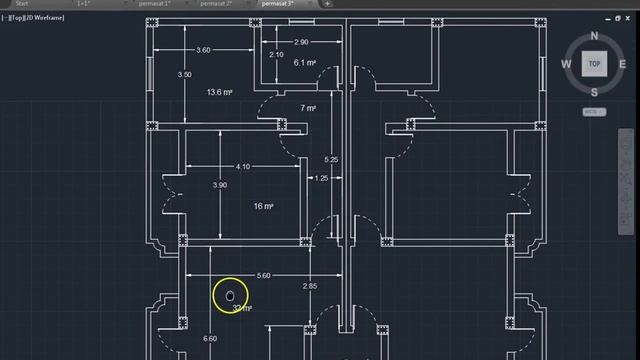Open the WCS coordinate system dropdown
Screen dimensions: 640x360
click(594, 112)
